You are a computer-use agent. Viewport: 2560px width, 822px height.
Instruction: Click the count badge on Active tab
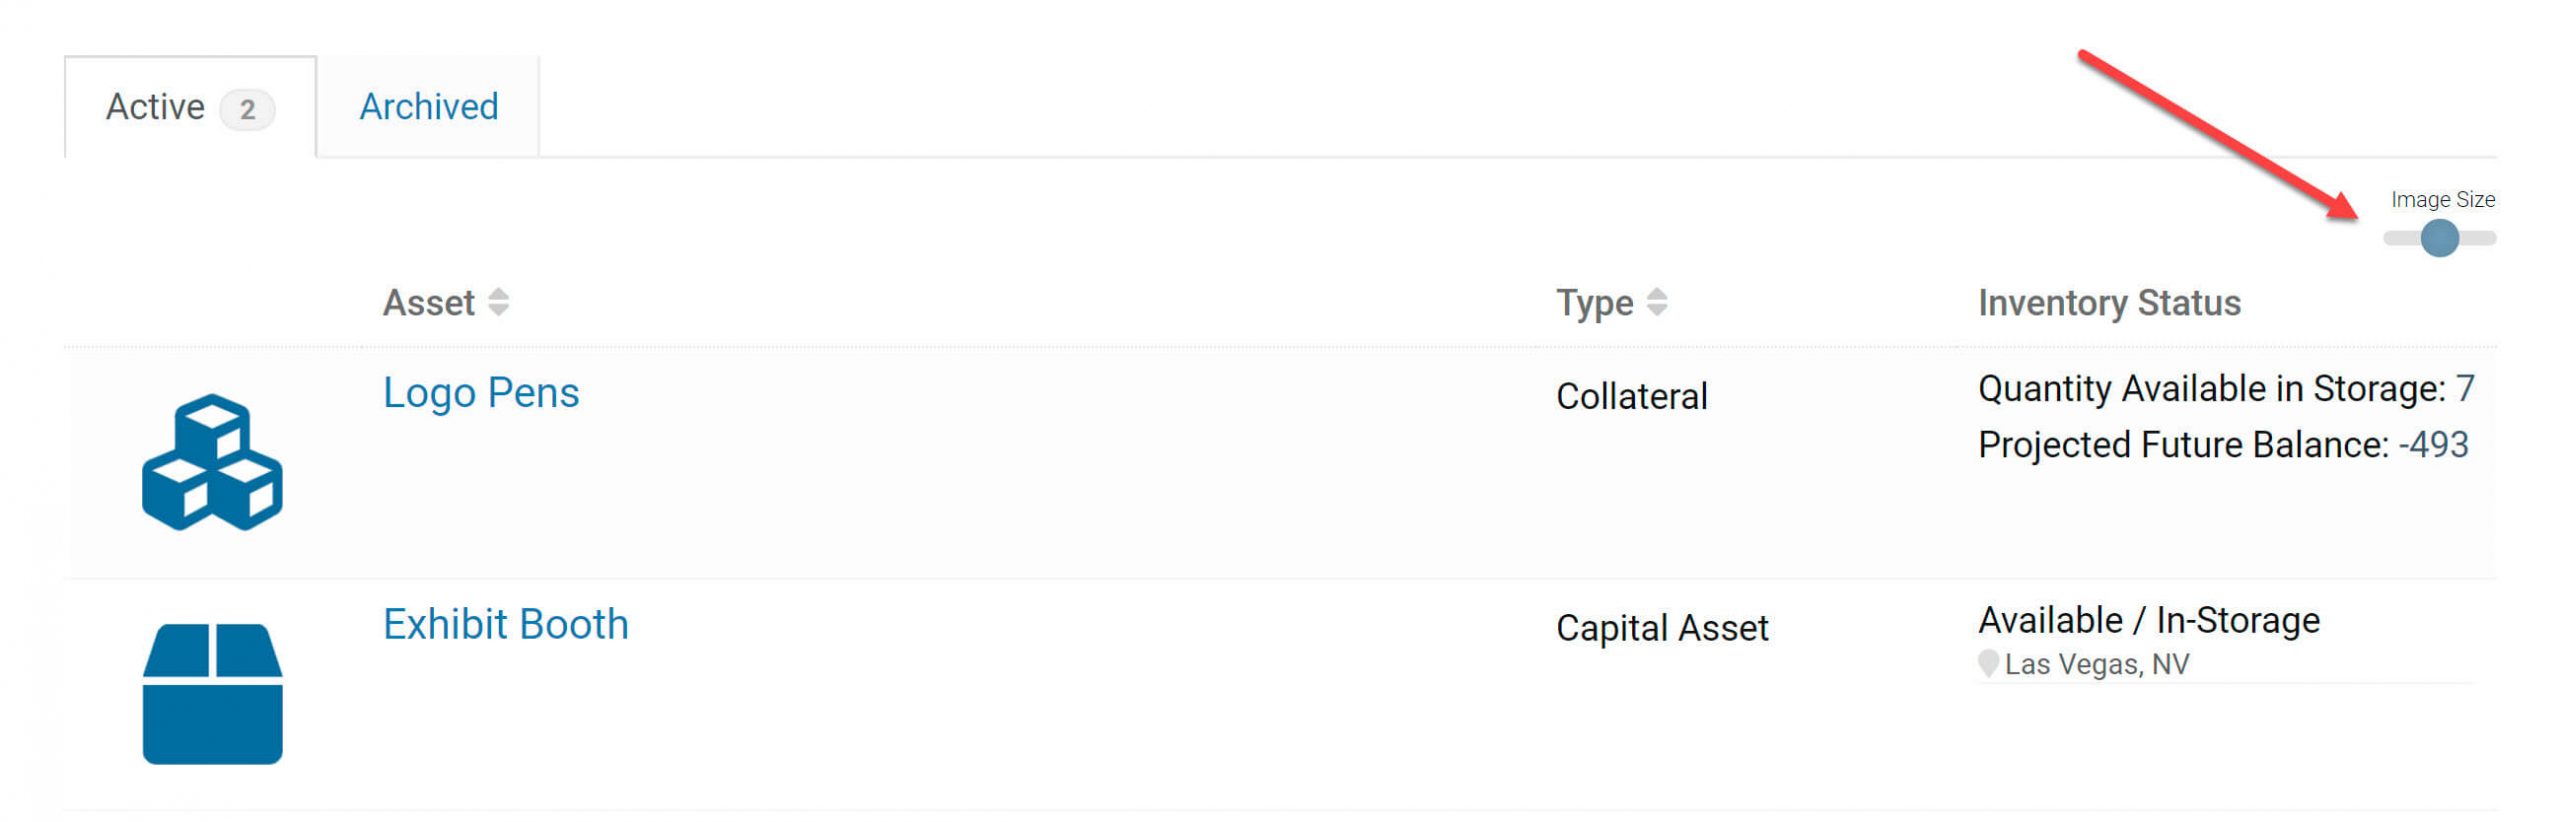[x=247, y=109]
